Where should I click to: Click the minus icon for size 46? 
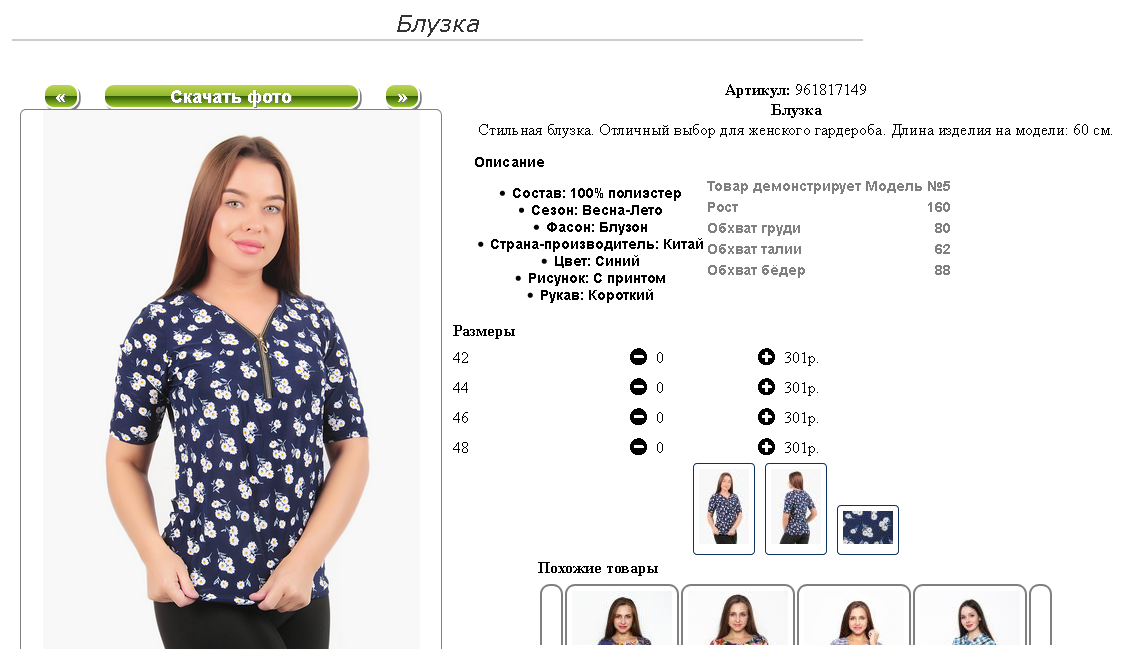tap(638, 417)
